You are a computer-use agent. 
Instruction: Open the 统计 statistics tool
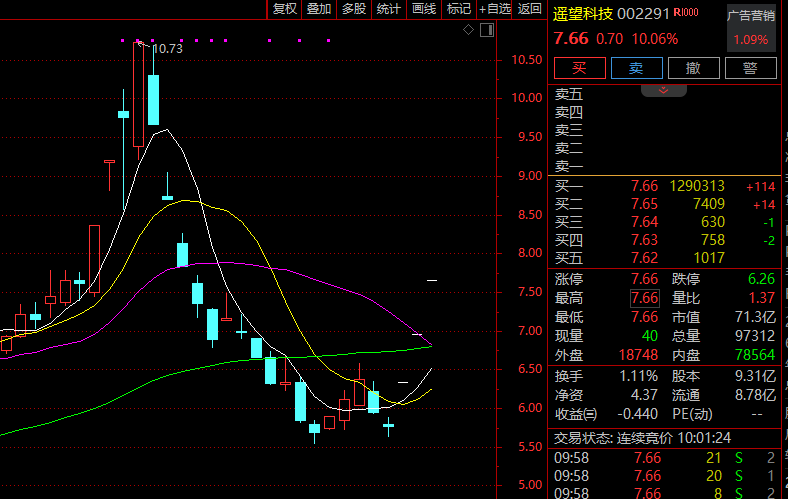389,9
